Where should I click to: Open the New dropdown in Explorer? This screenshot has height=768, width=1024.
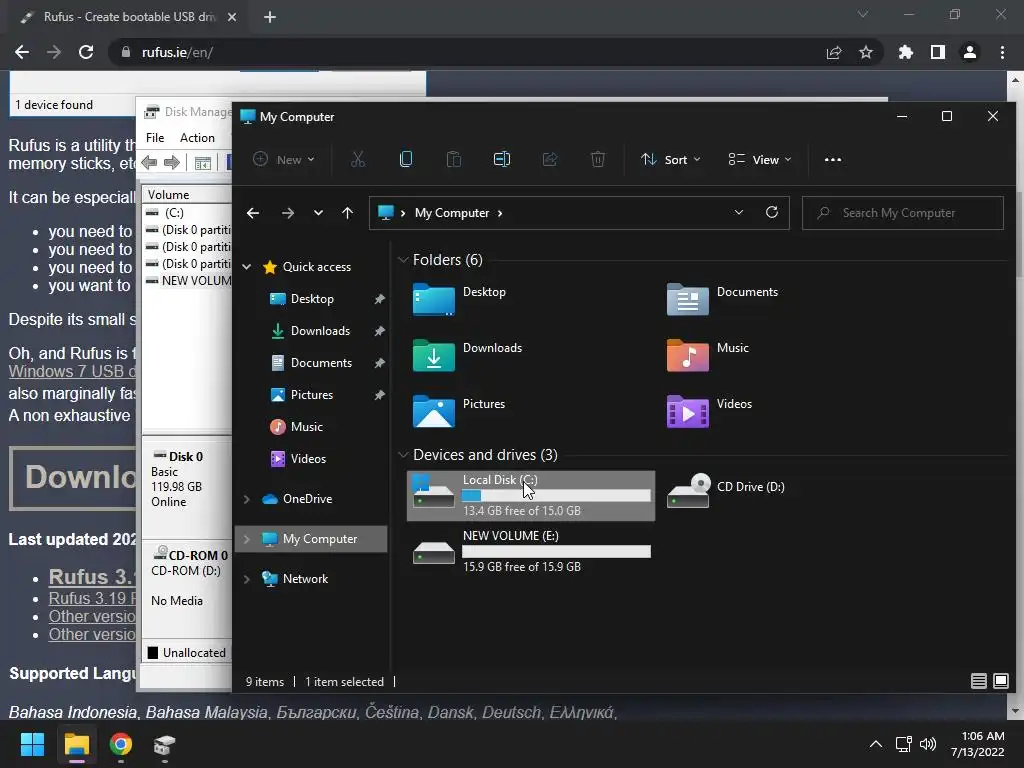[x=283, y=159]
